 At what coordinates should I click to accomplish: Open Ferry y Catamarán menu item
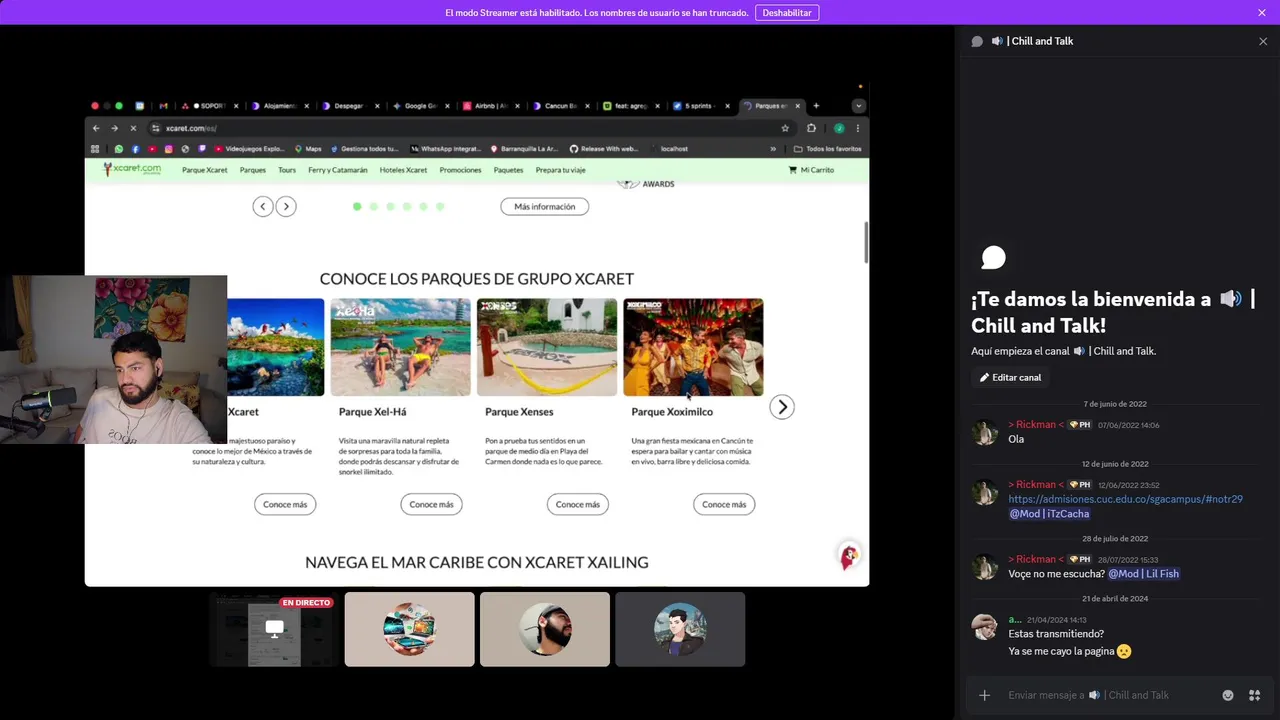(338, 170)
